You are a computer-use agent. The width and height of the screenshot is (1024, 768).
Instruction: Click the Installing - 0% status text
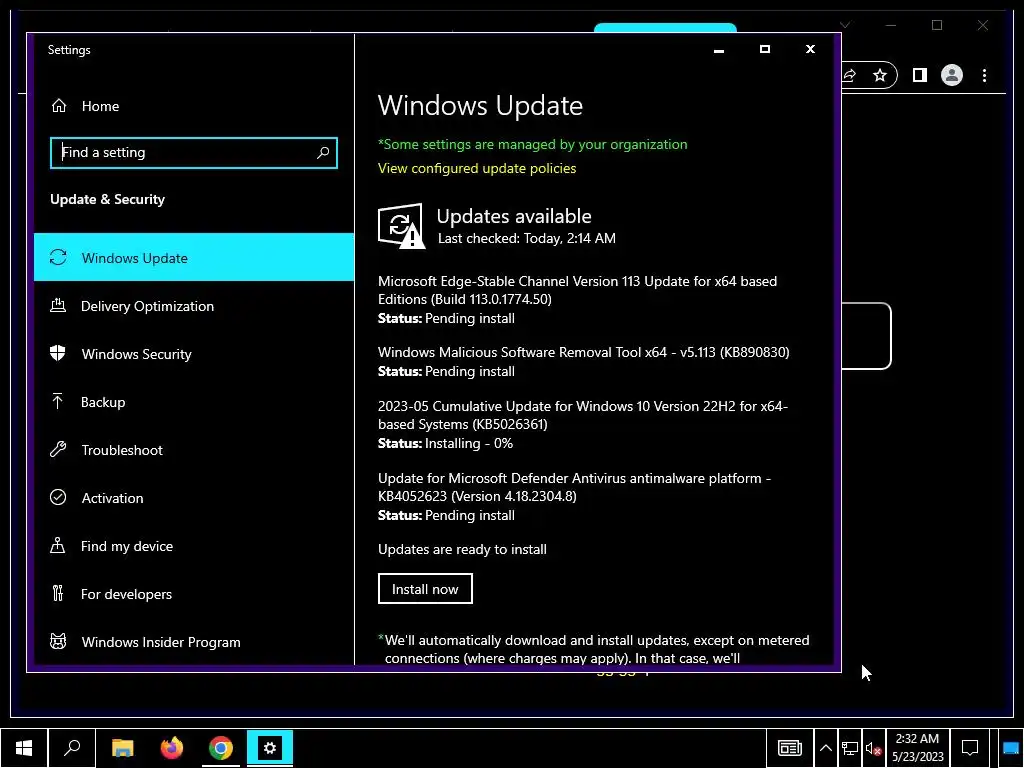pos(469,443)
